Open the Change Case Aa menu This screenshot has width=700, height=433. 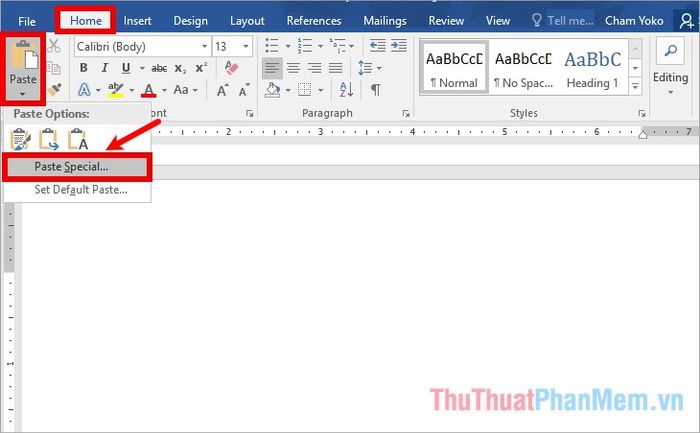tap(181, 90)
